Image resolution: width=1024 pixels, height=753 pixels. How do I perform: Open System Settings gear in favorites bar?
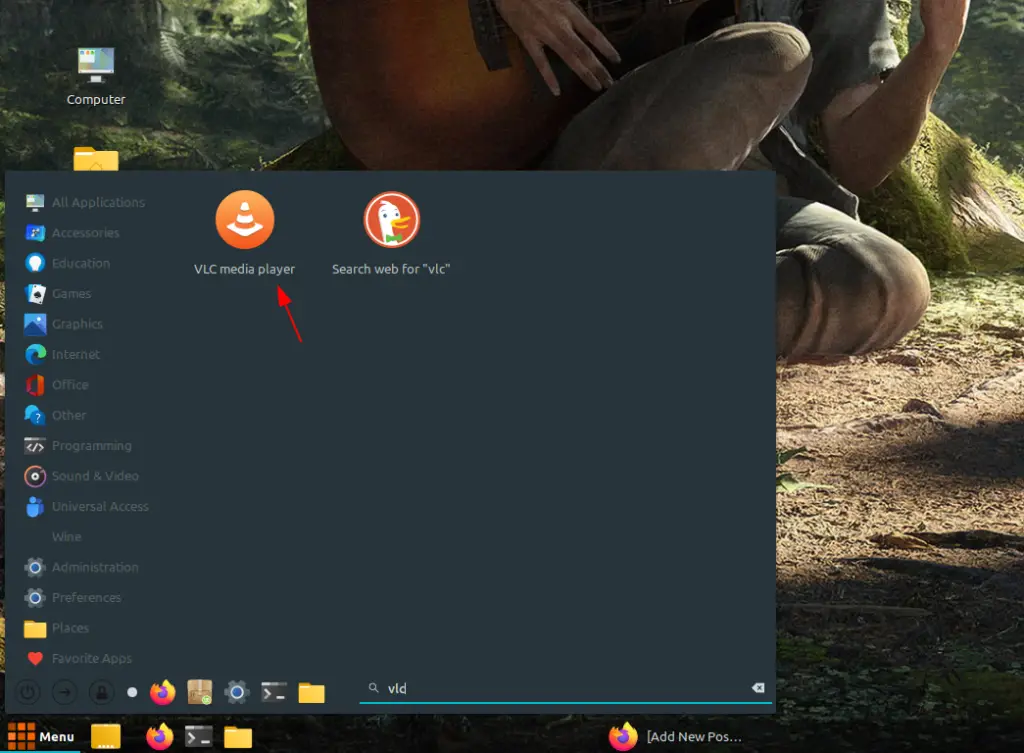tap(236, 692)
